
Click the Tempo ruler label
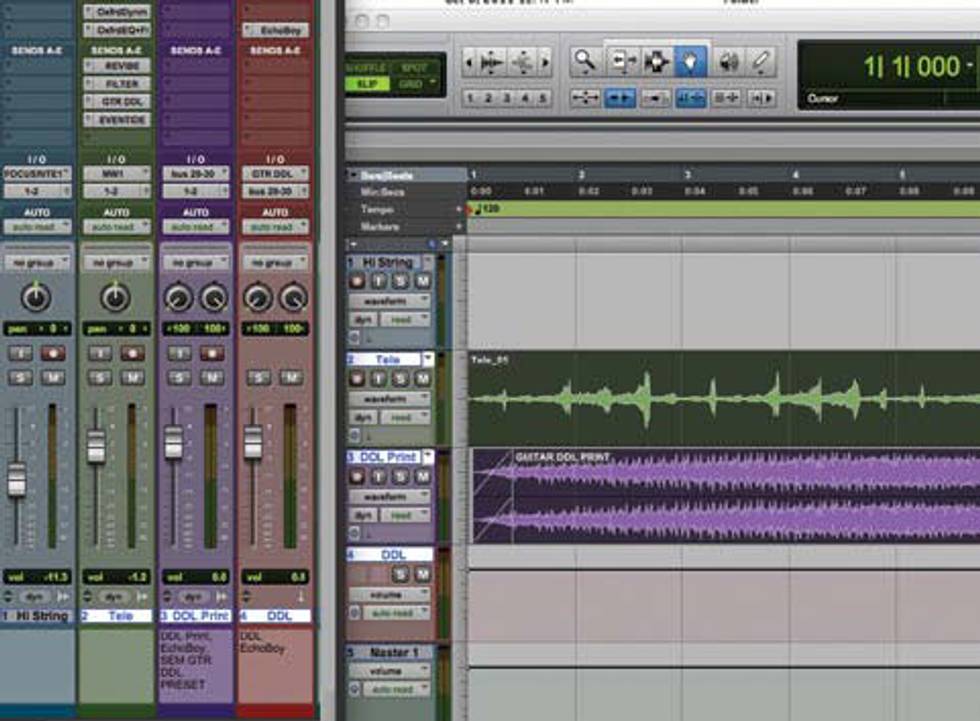377,209
